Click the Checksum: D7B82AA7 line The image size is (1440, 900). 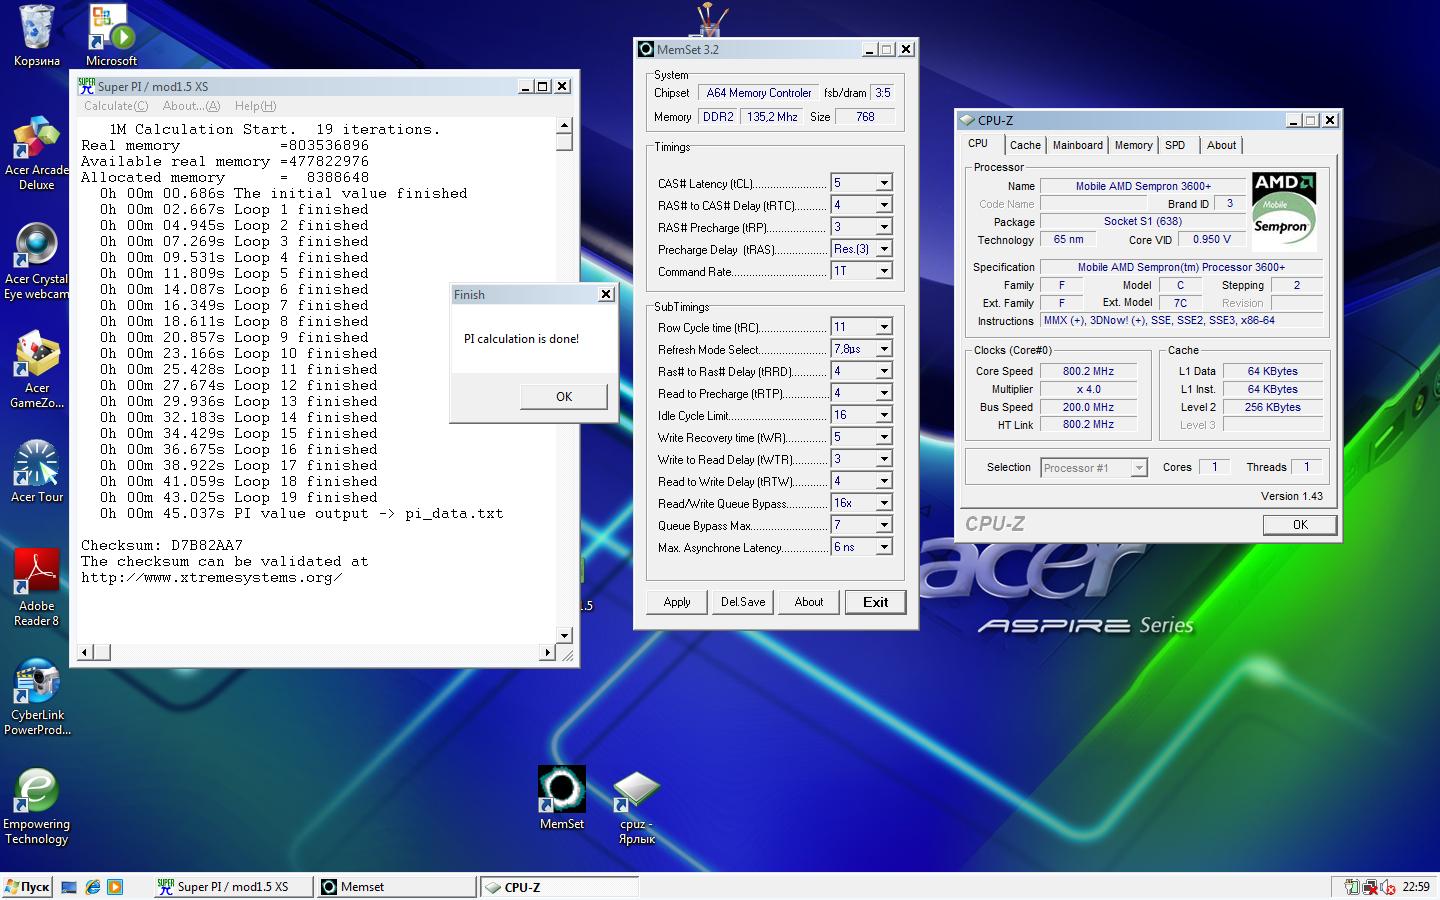[162, 545]
